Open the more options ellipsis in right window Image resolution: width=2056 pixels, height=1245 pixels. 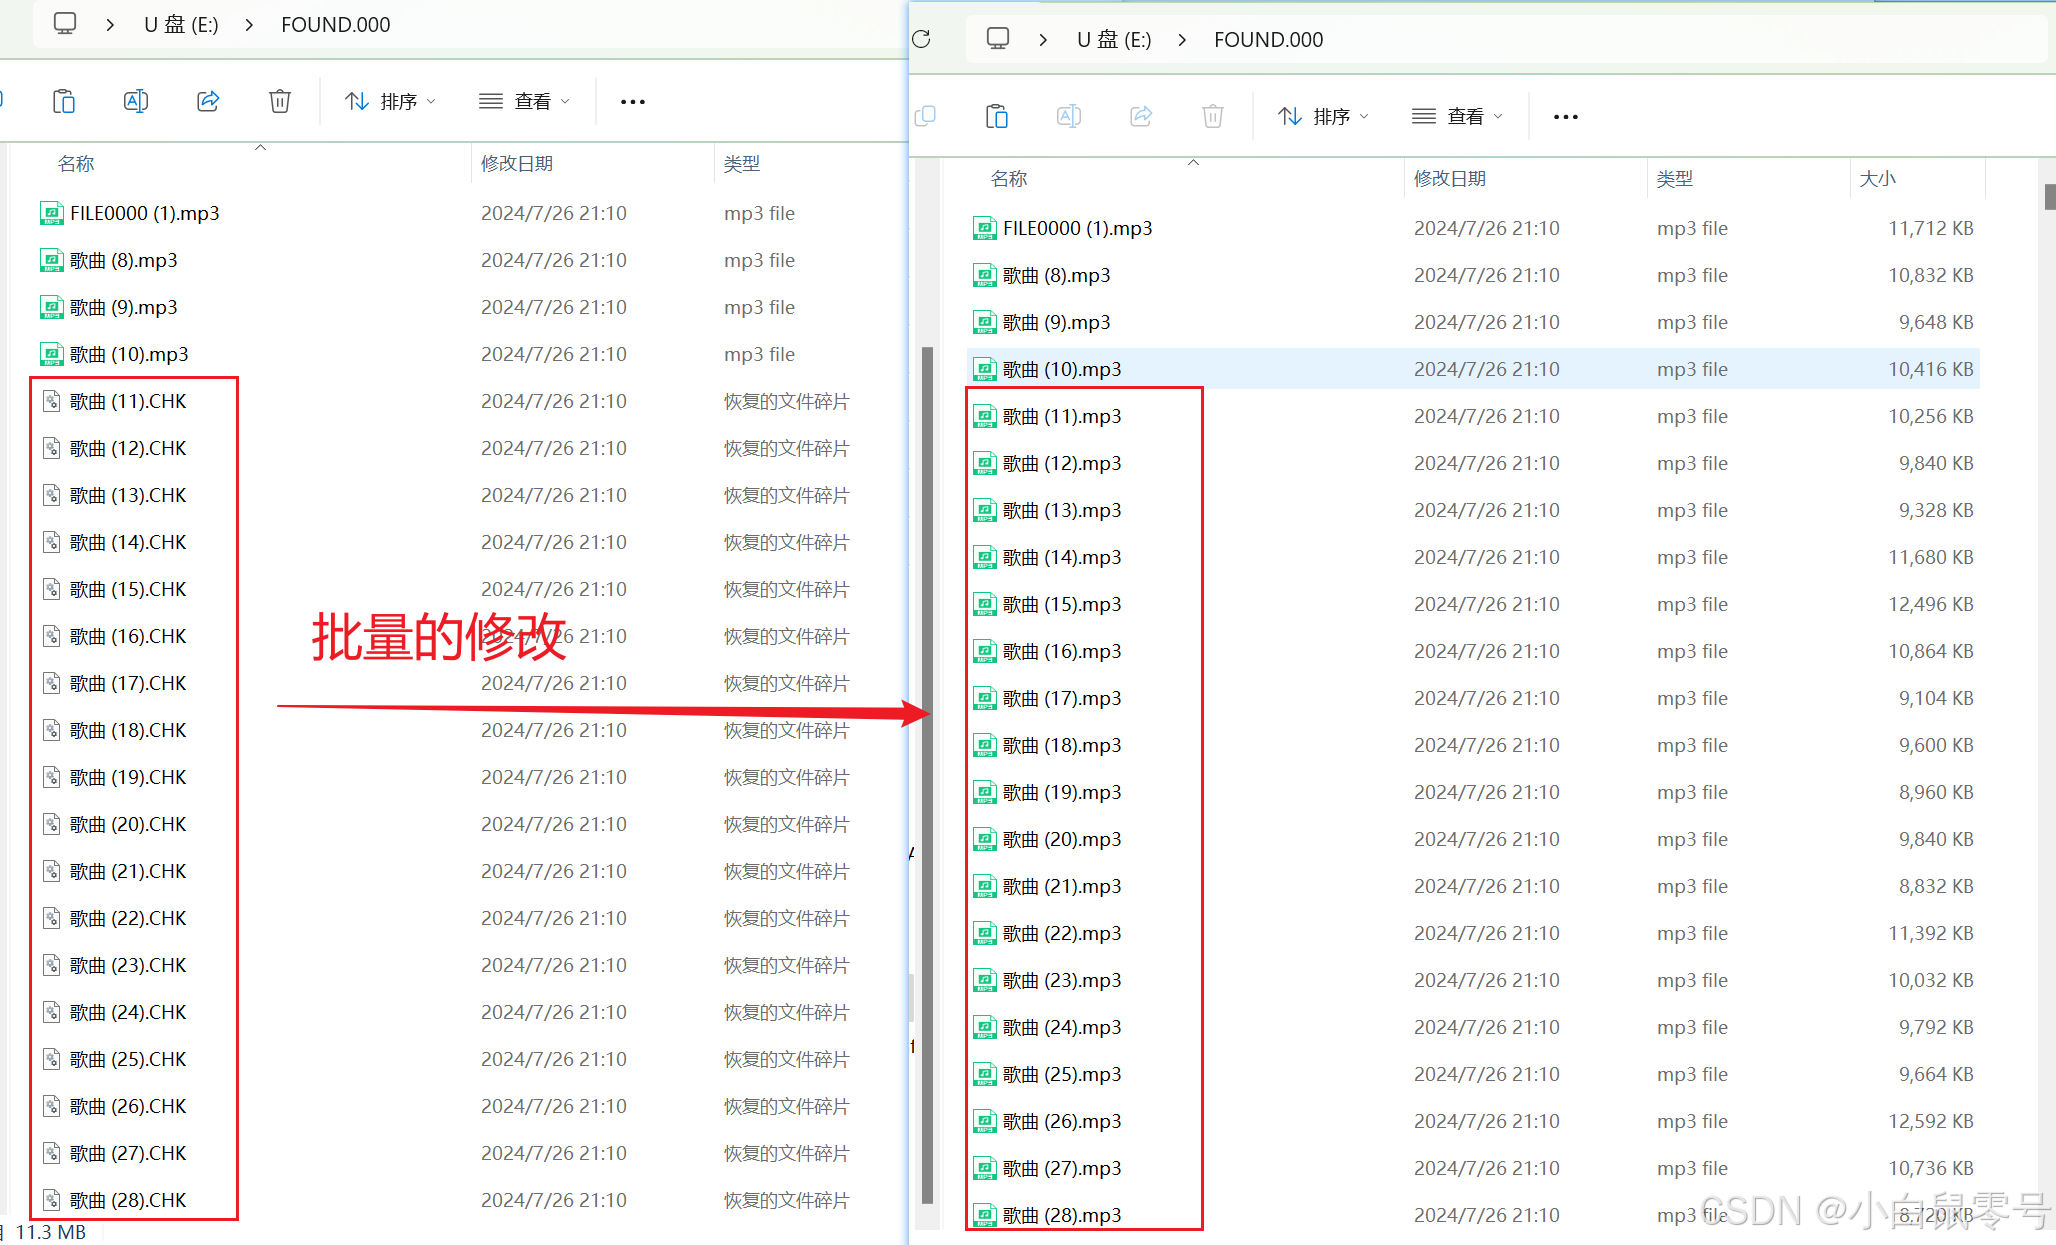coord(1566,117)
